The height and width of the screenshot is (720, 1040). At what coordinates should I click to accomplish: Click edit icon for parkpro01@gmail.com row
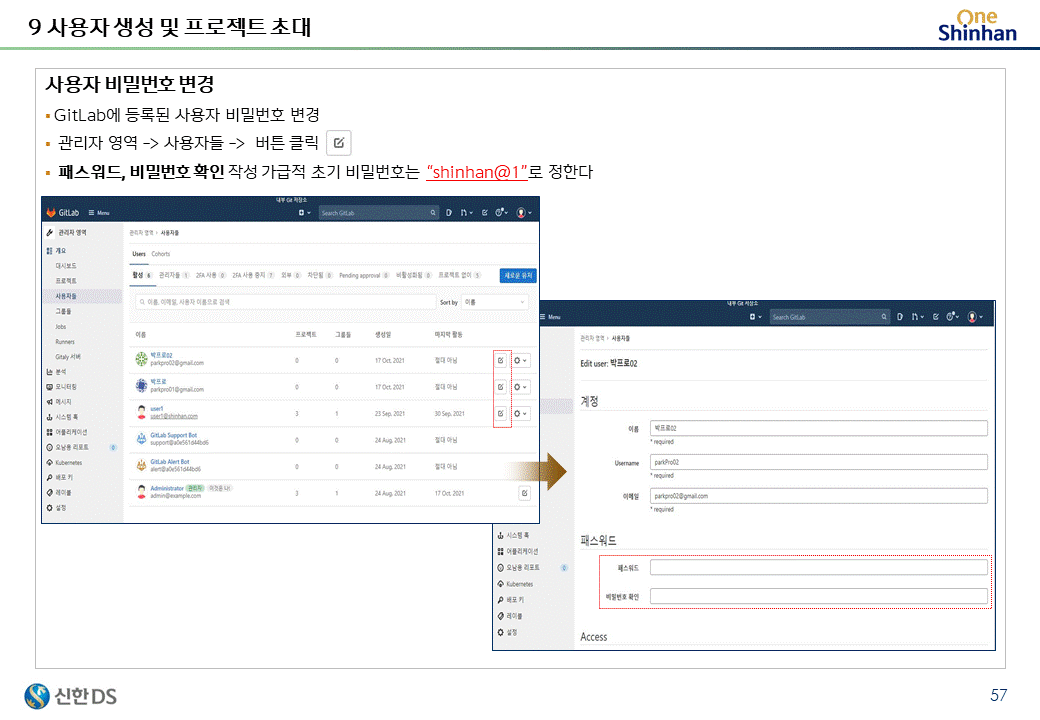point(501,387)
